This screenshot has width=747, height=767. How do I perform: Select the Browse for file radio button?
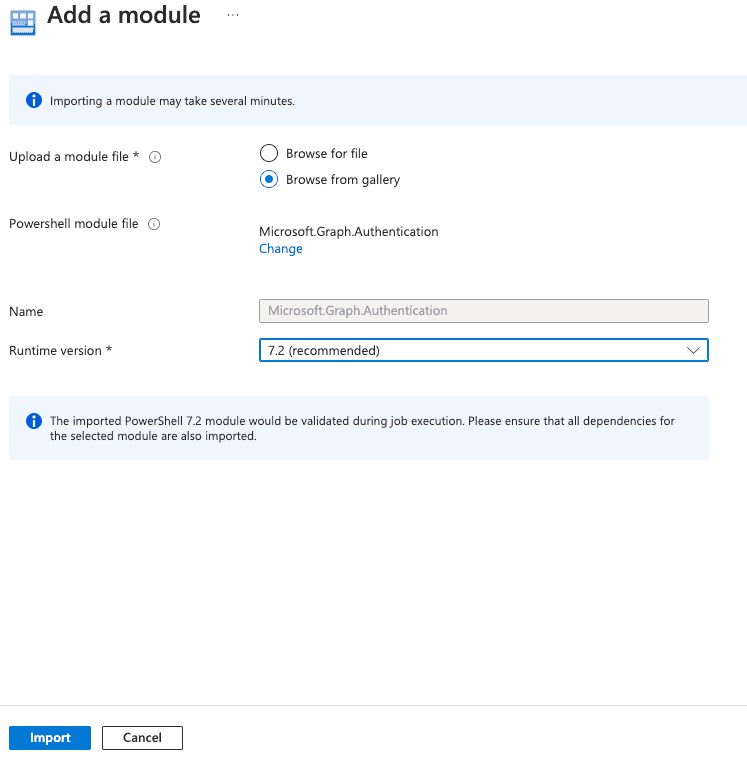(x=269, y=153)
